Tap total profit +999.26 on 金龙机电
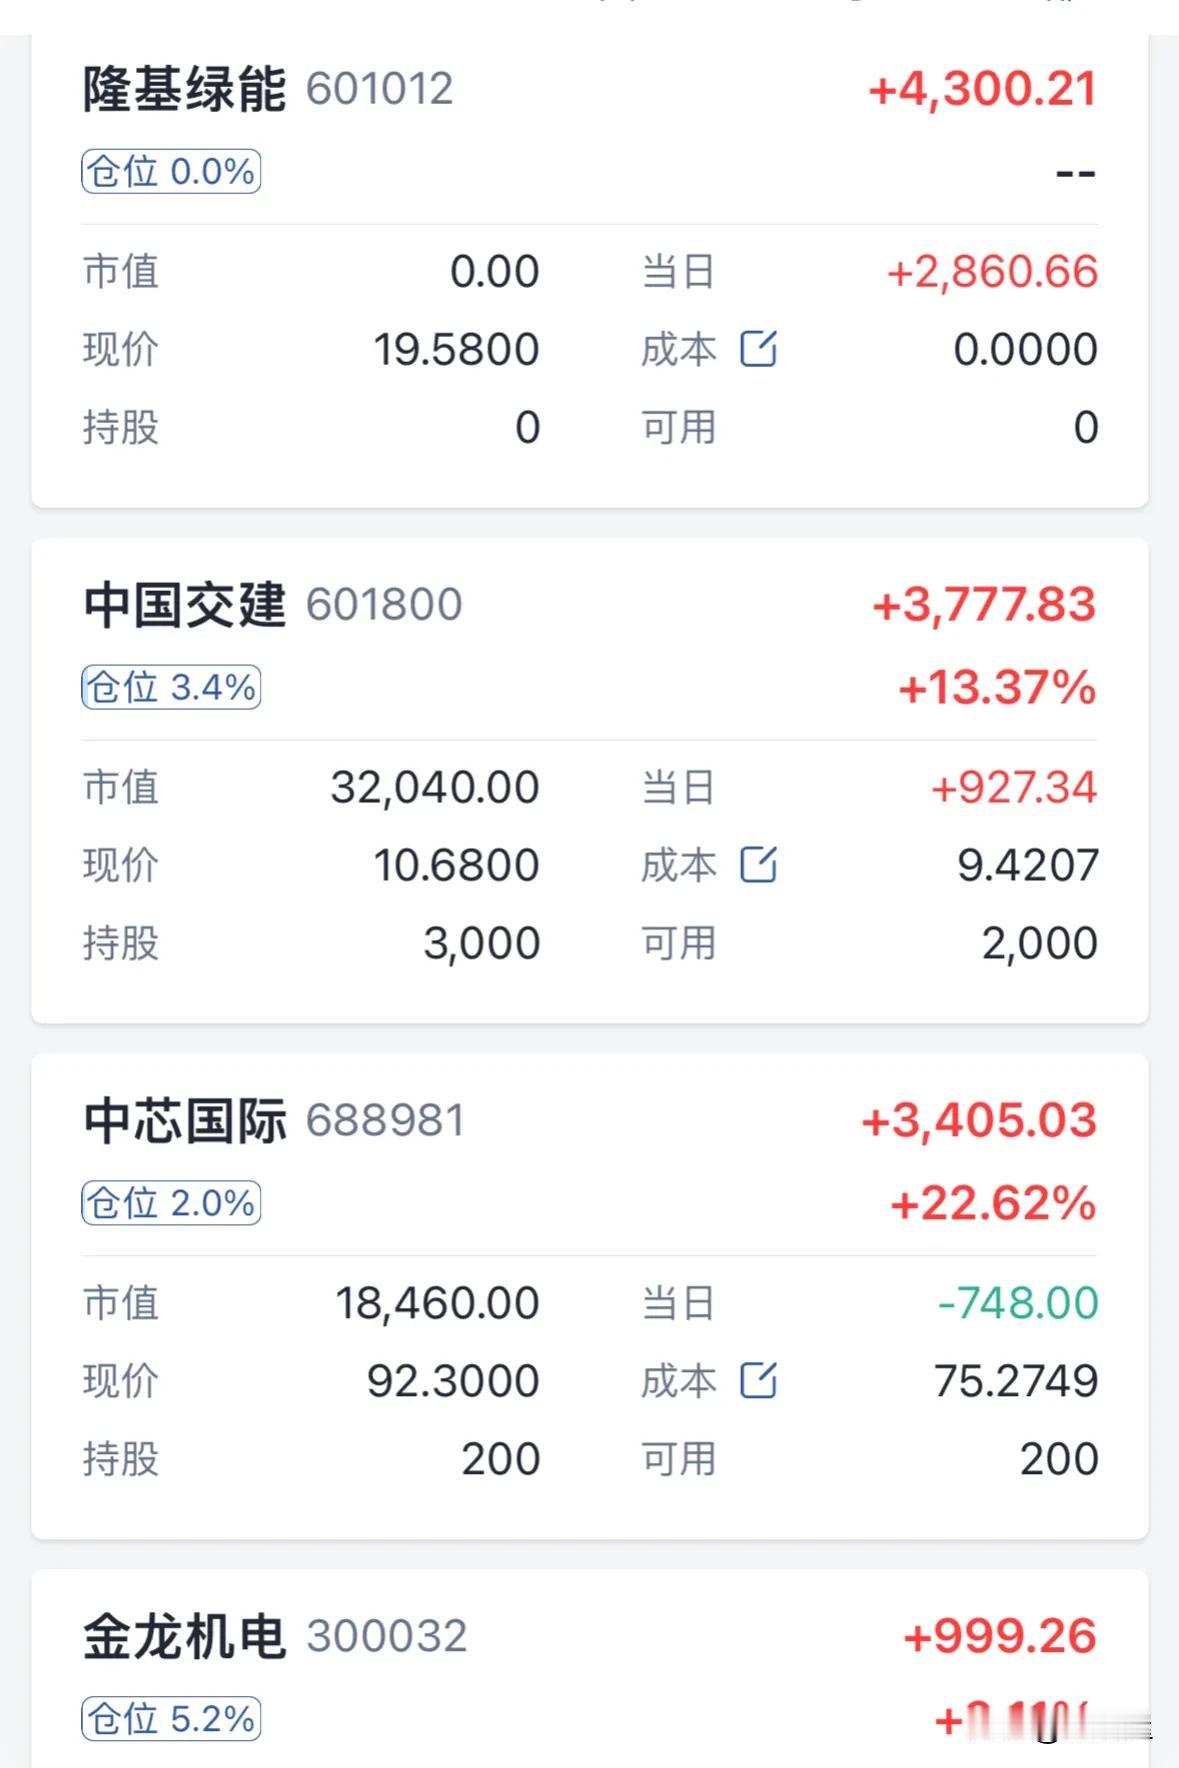 pyautogui.click(x=1000, y=1637)
